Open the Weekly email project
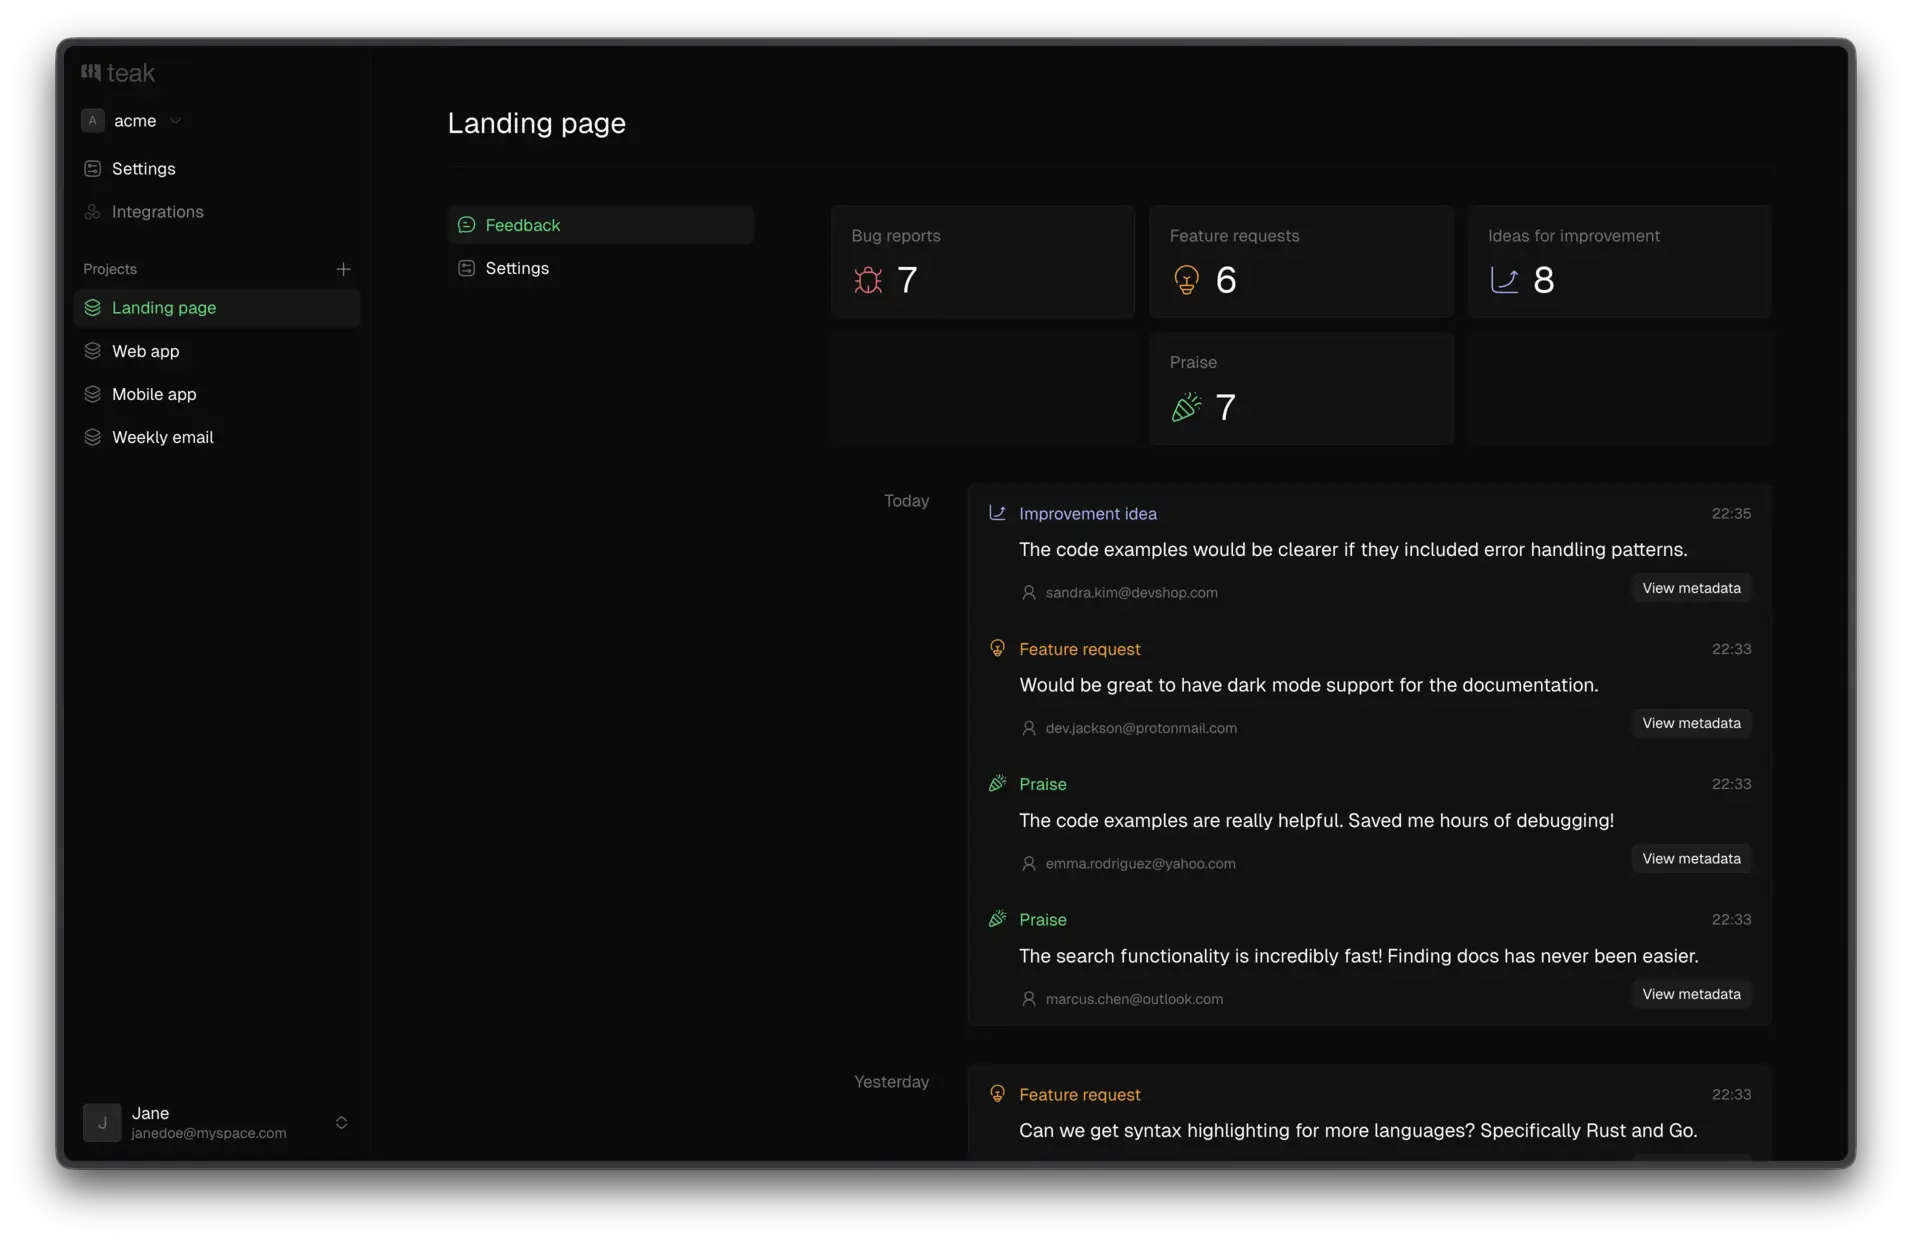The height and width of the screenshot is (1243, 1912). [x=163, y=437]
